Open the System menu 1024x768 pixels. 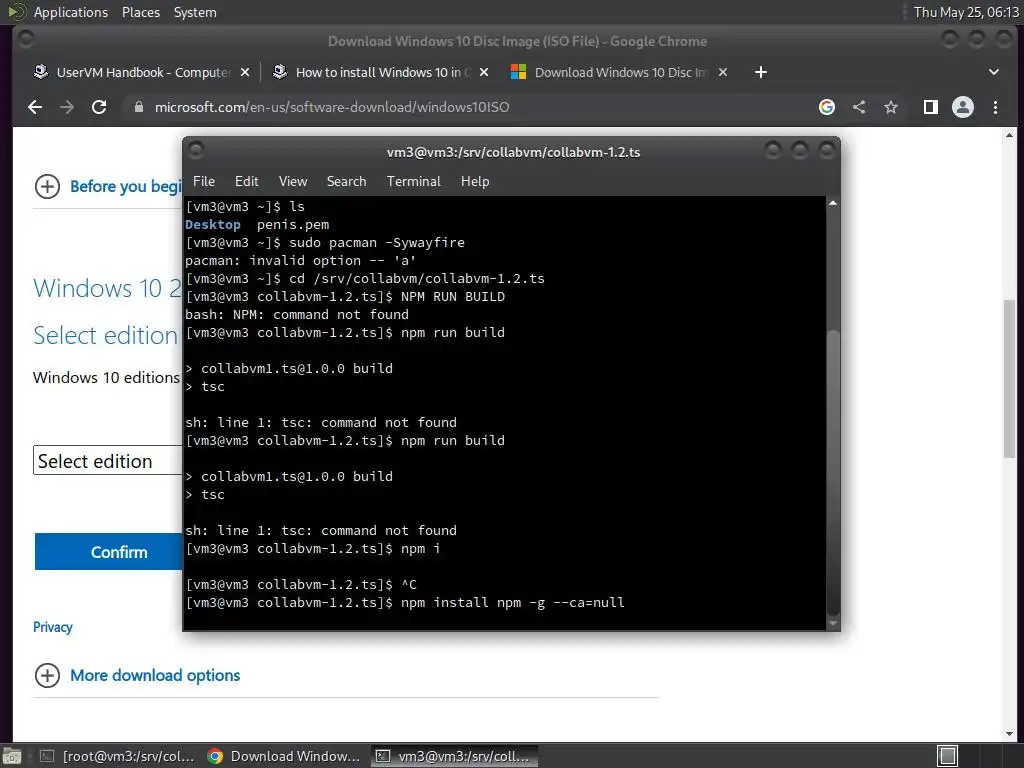coord(195,12)
